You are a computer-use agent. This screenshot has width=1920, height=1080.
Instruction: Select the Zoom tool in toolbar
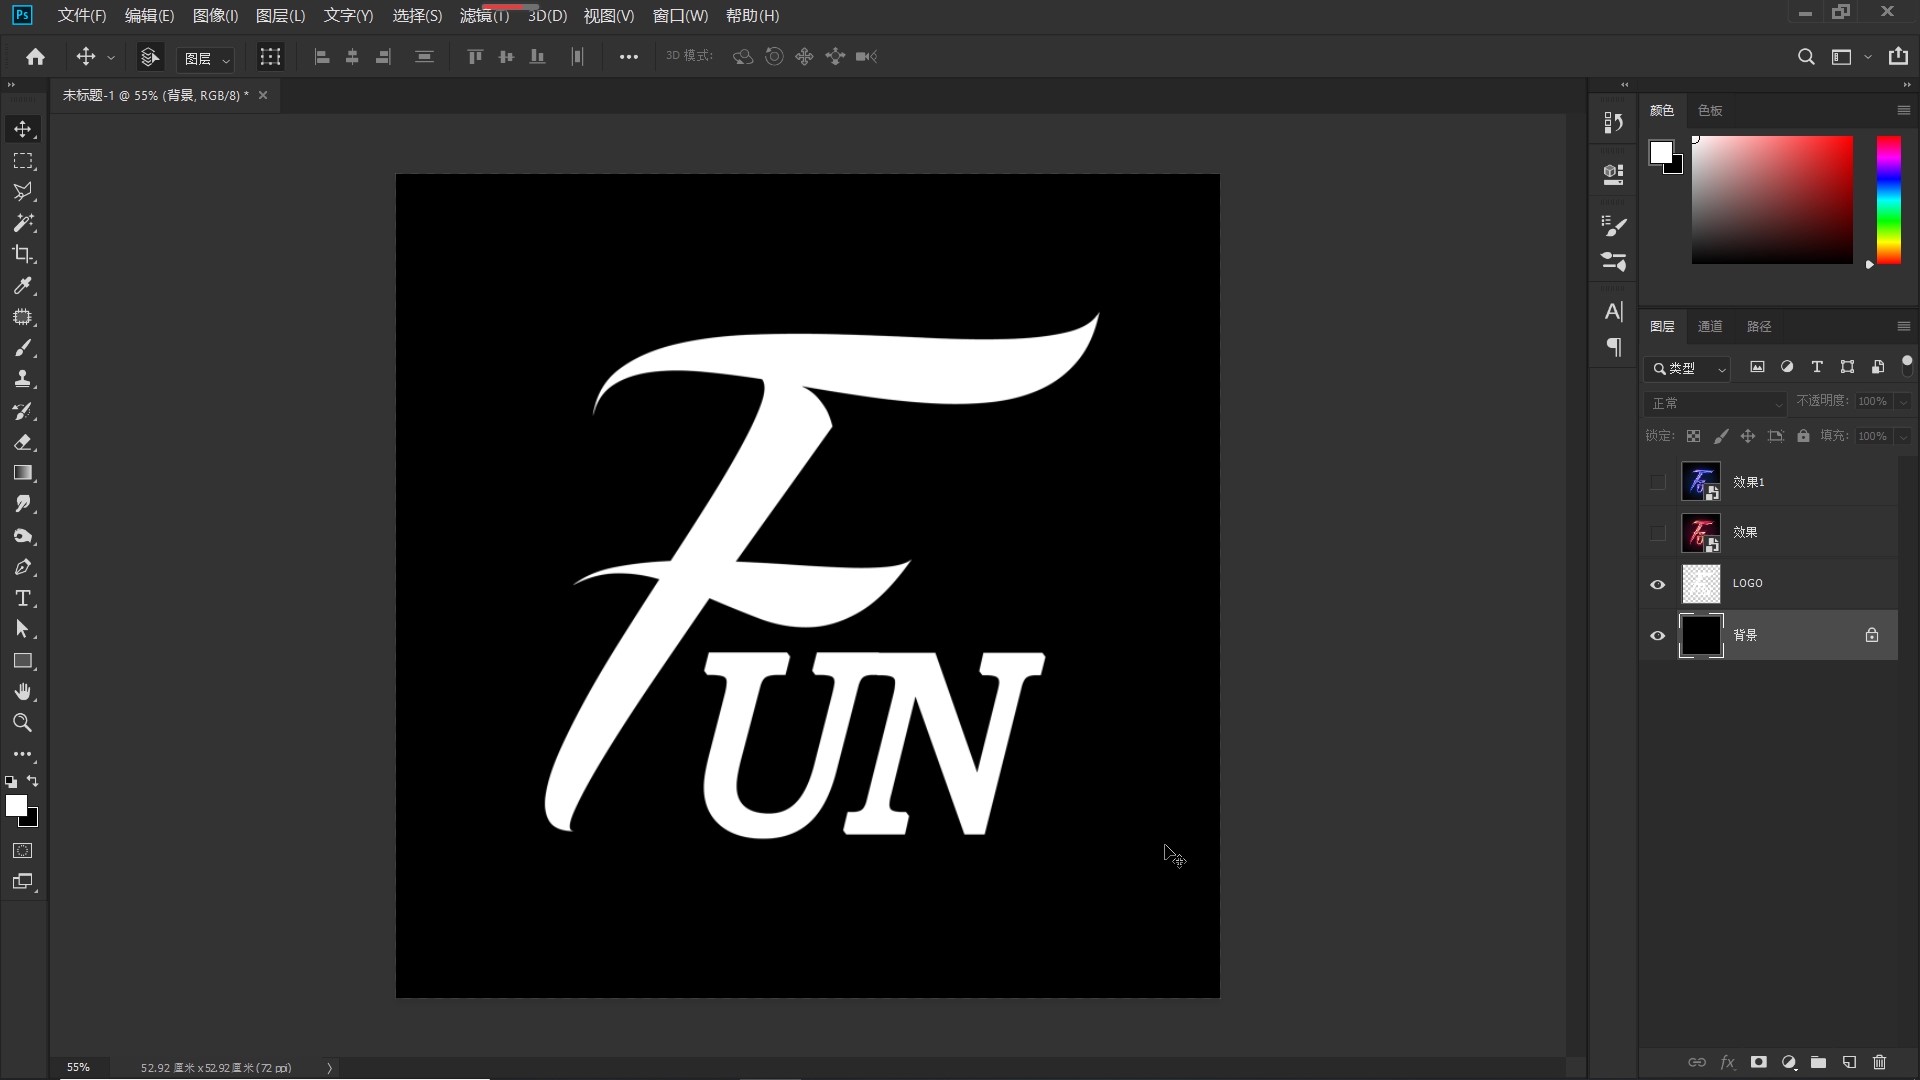point(22,723)
